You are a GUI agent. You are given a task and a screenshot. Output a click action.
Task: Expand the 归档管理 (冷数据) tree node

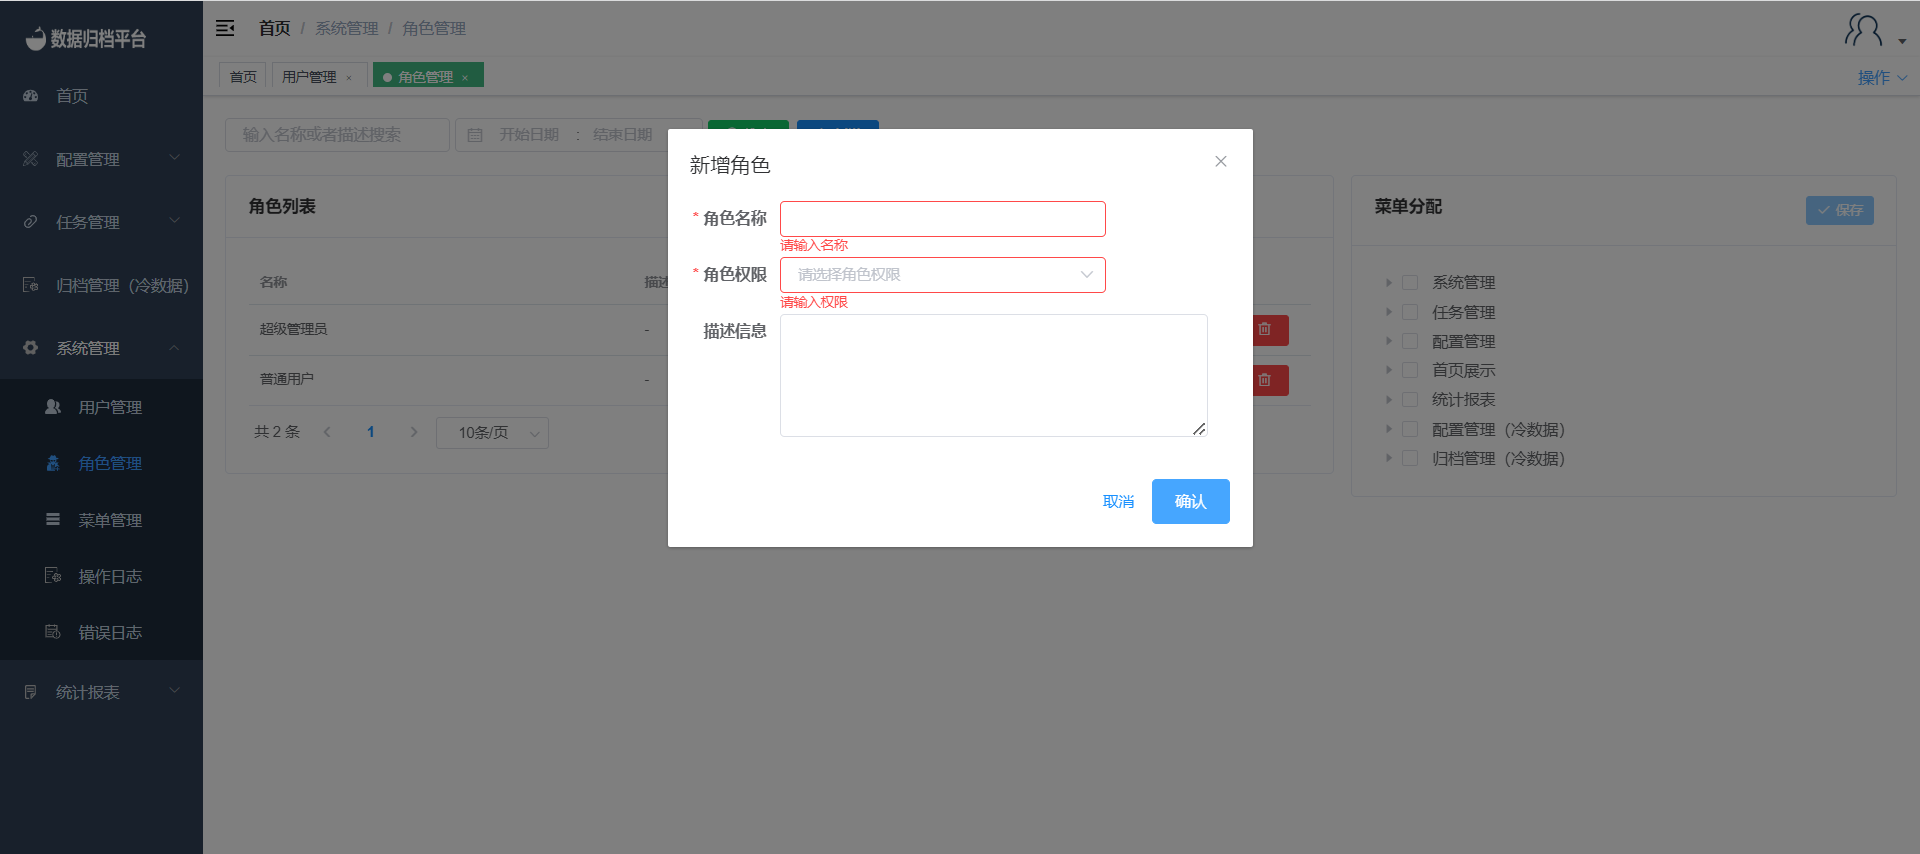1389,458
